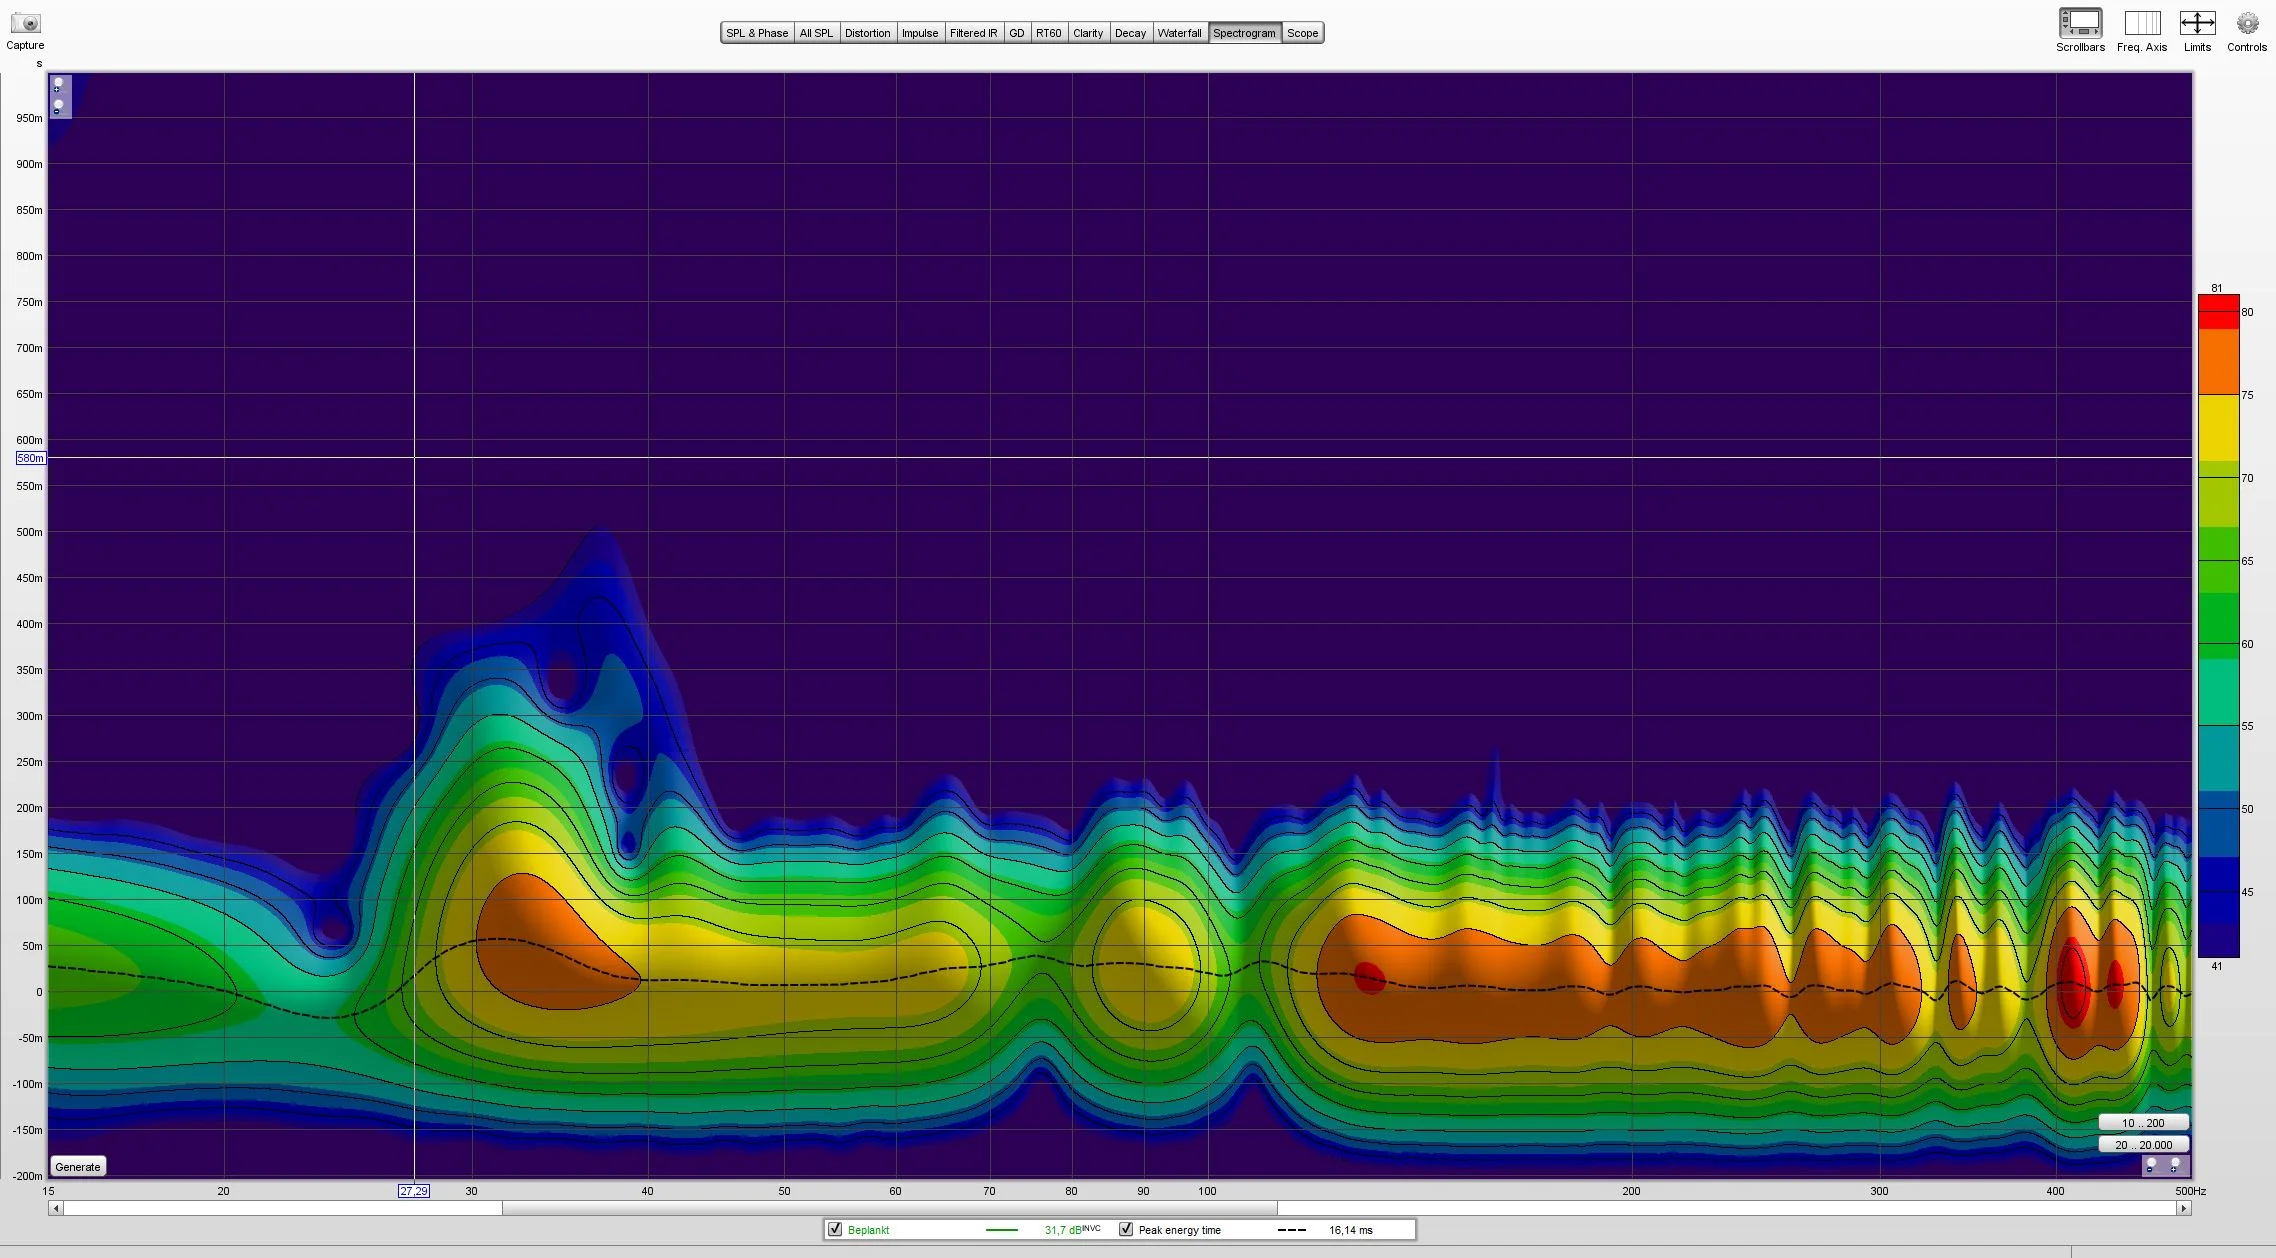2276x1258 pixels.
Task: Select the Filtered IR tab
Action: pos(973,33)
